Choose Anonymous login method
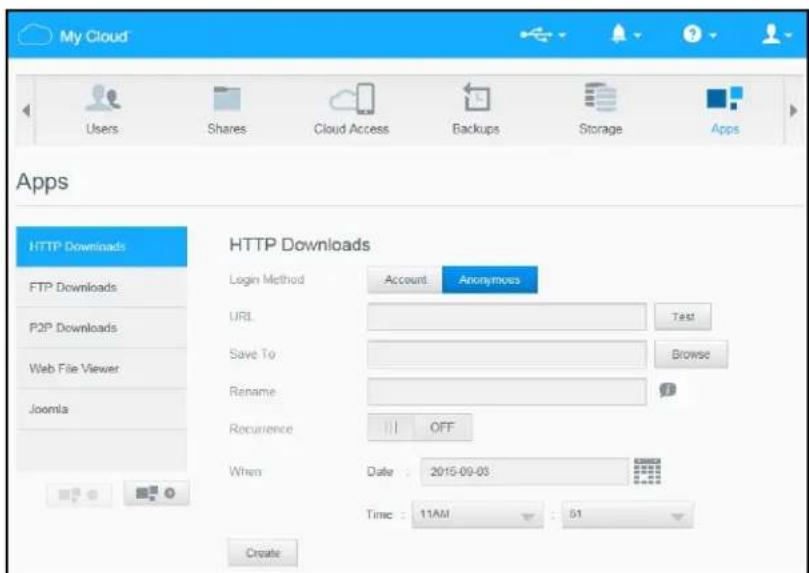This screenshot has width=809, height=573. click(490, 280)
